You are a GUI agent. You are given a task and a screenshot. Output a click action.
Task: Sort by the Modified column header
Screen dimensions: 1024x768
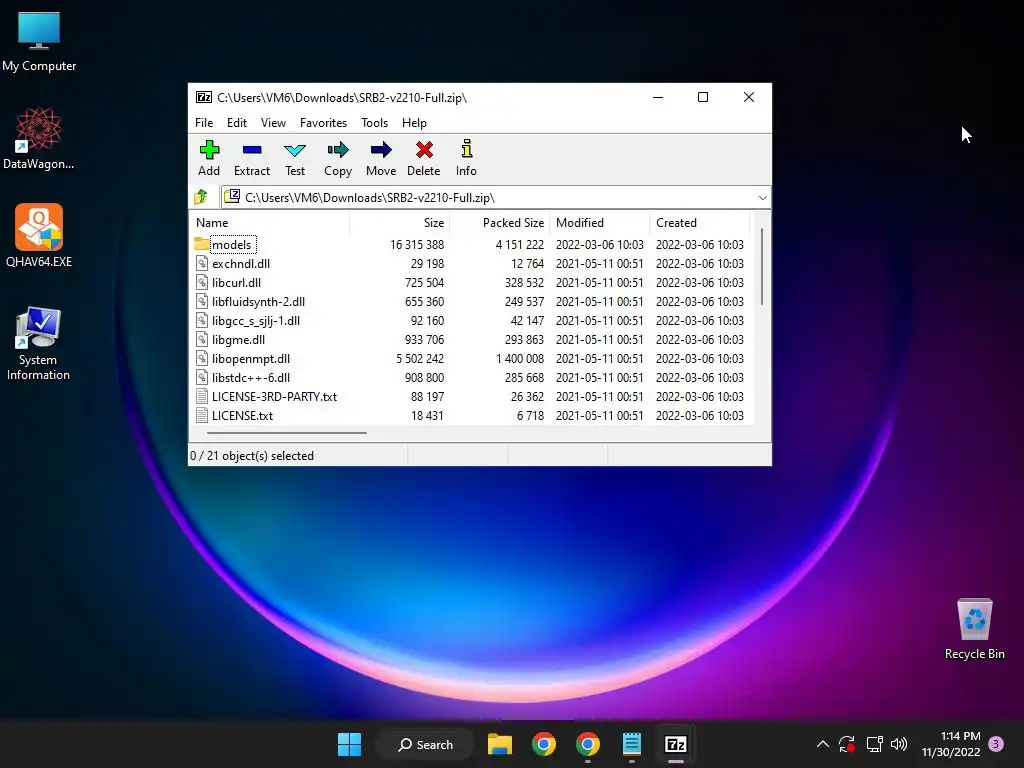(600, 223)
